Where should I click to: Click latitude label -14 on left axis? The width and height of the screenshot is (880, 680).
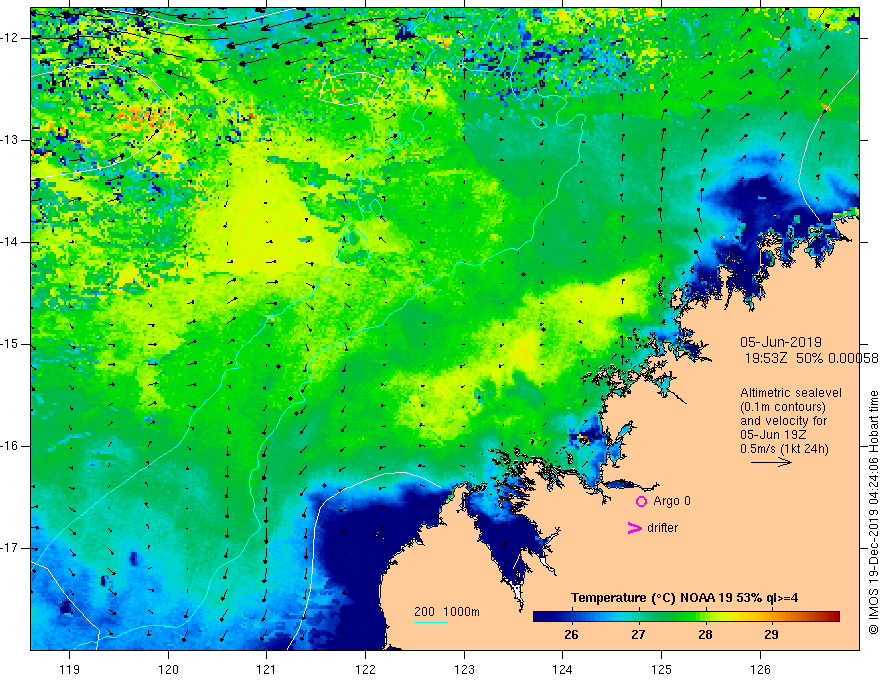pyautogui.click(x=10, y=242)
